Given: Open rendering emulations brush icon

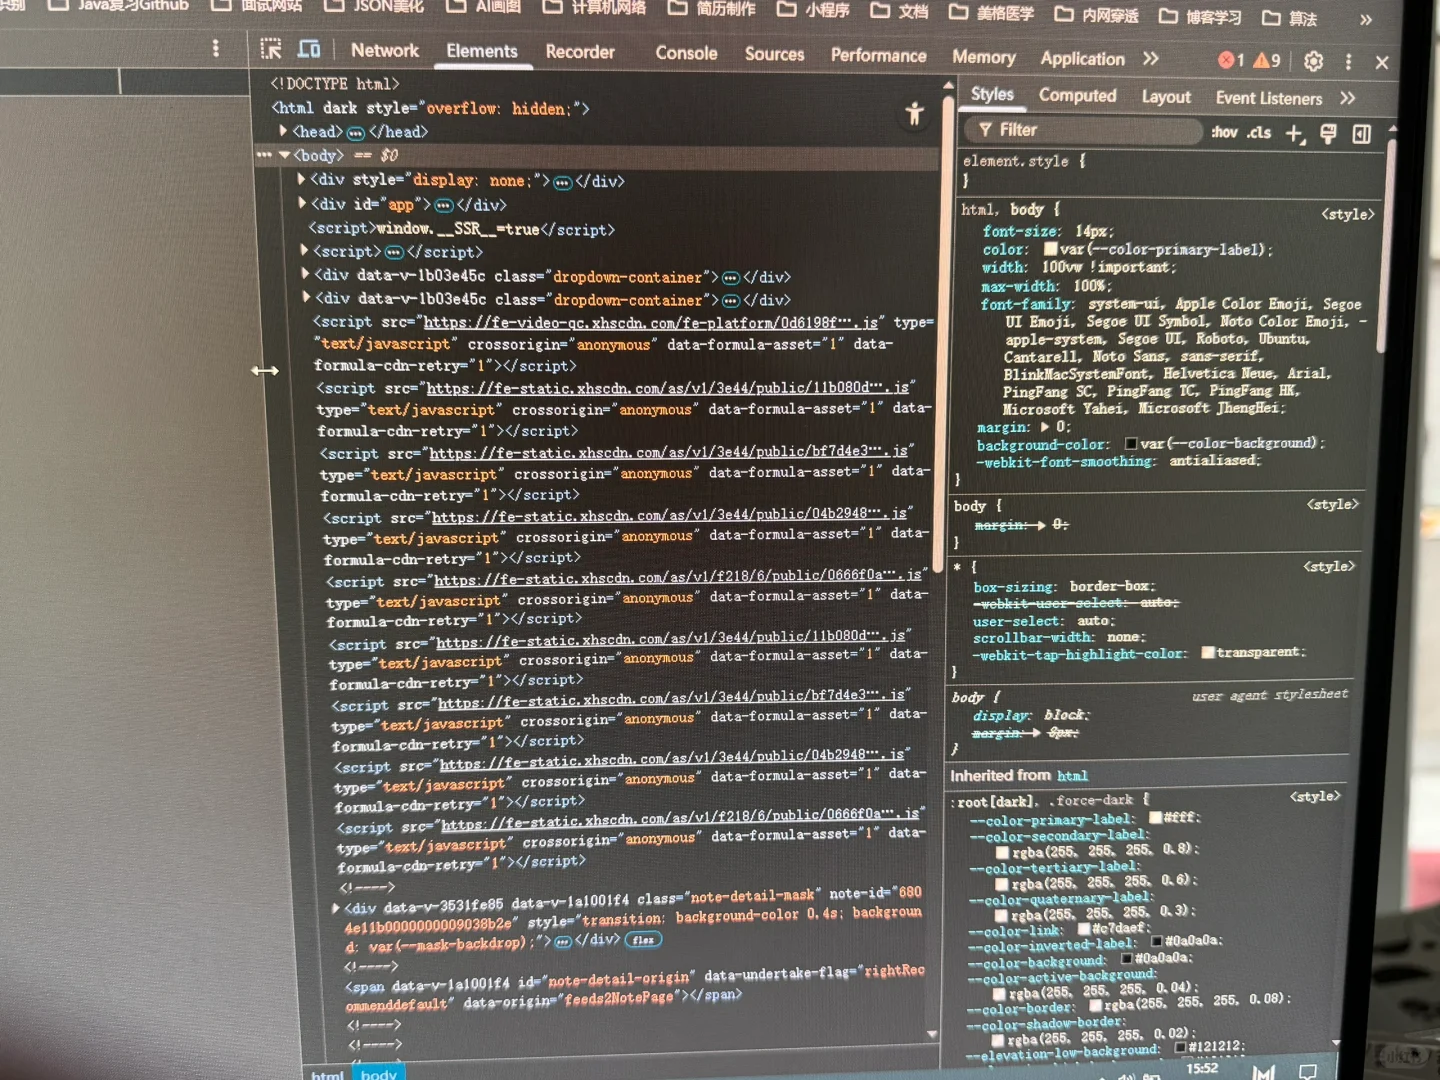Looking at the screenshot, I should click(1328, 134).
